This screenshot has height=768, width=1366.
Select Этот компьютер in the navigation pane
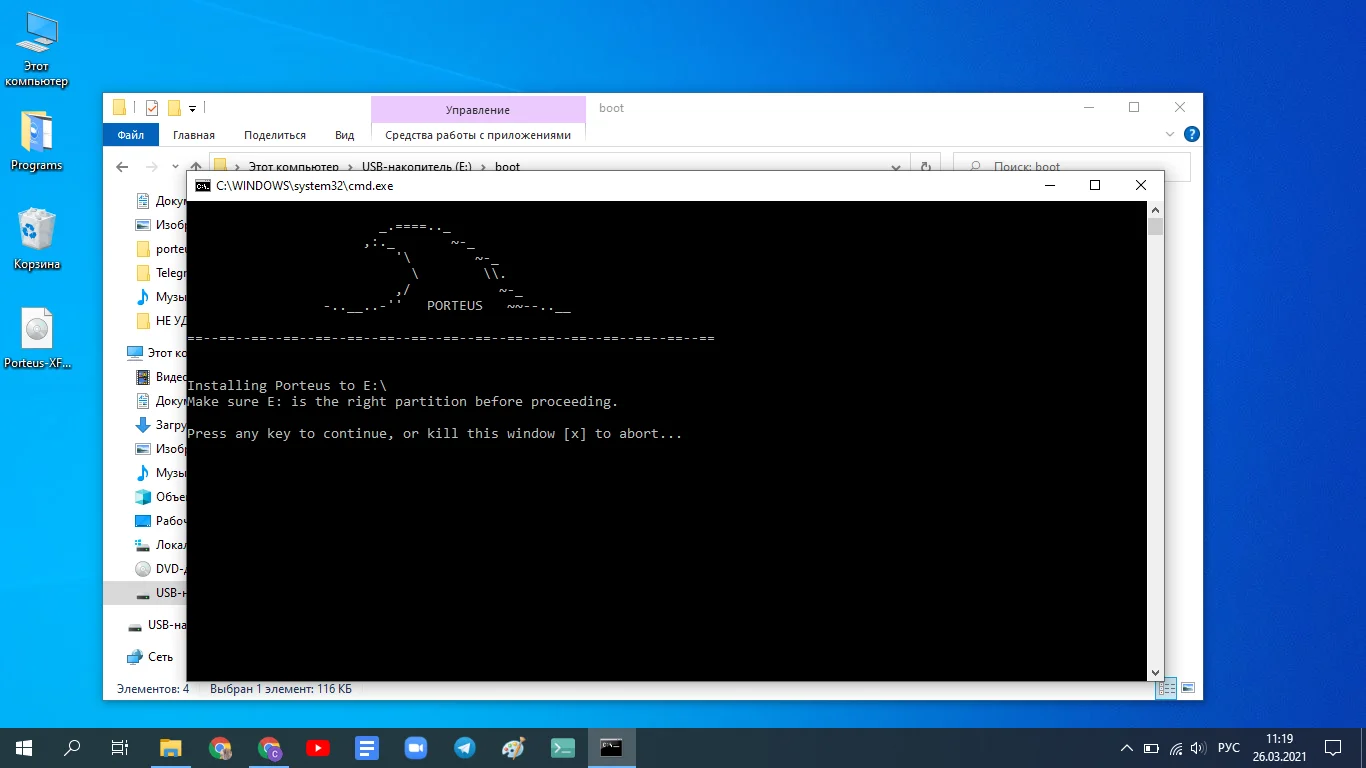156,353
